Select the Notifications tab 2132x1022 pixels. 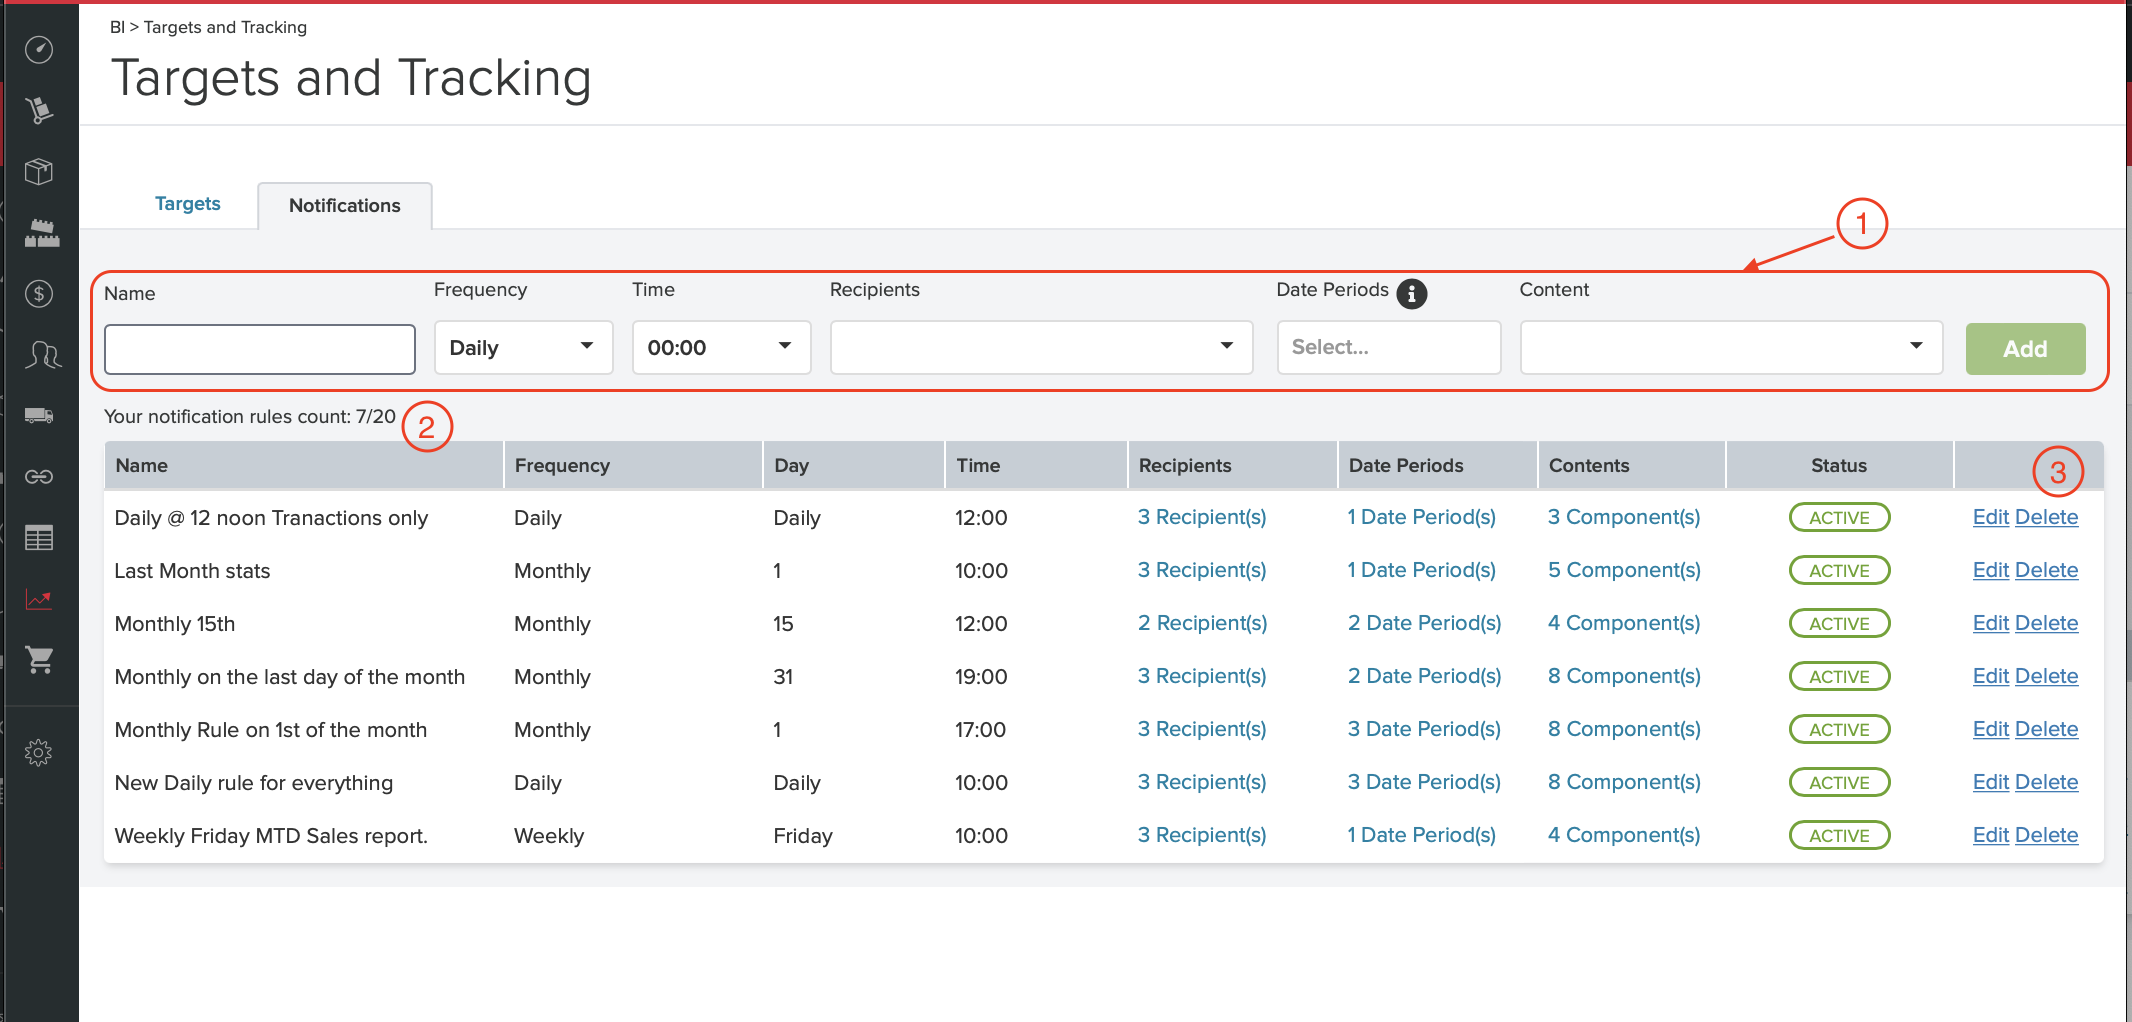(345, 206)
